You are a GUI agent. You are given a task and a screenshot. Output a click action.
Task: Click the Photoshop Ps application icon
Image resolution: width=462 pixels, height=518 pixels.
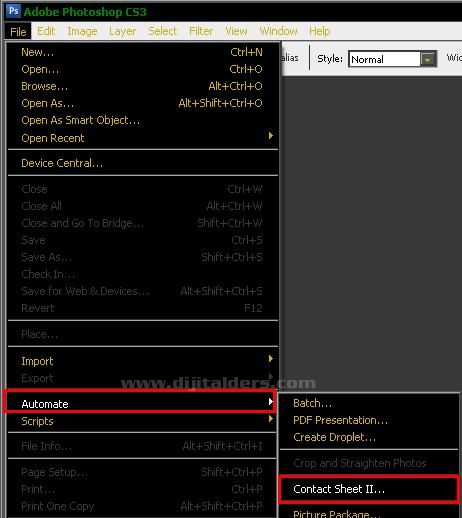coord(13,11)
